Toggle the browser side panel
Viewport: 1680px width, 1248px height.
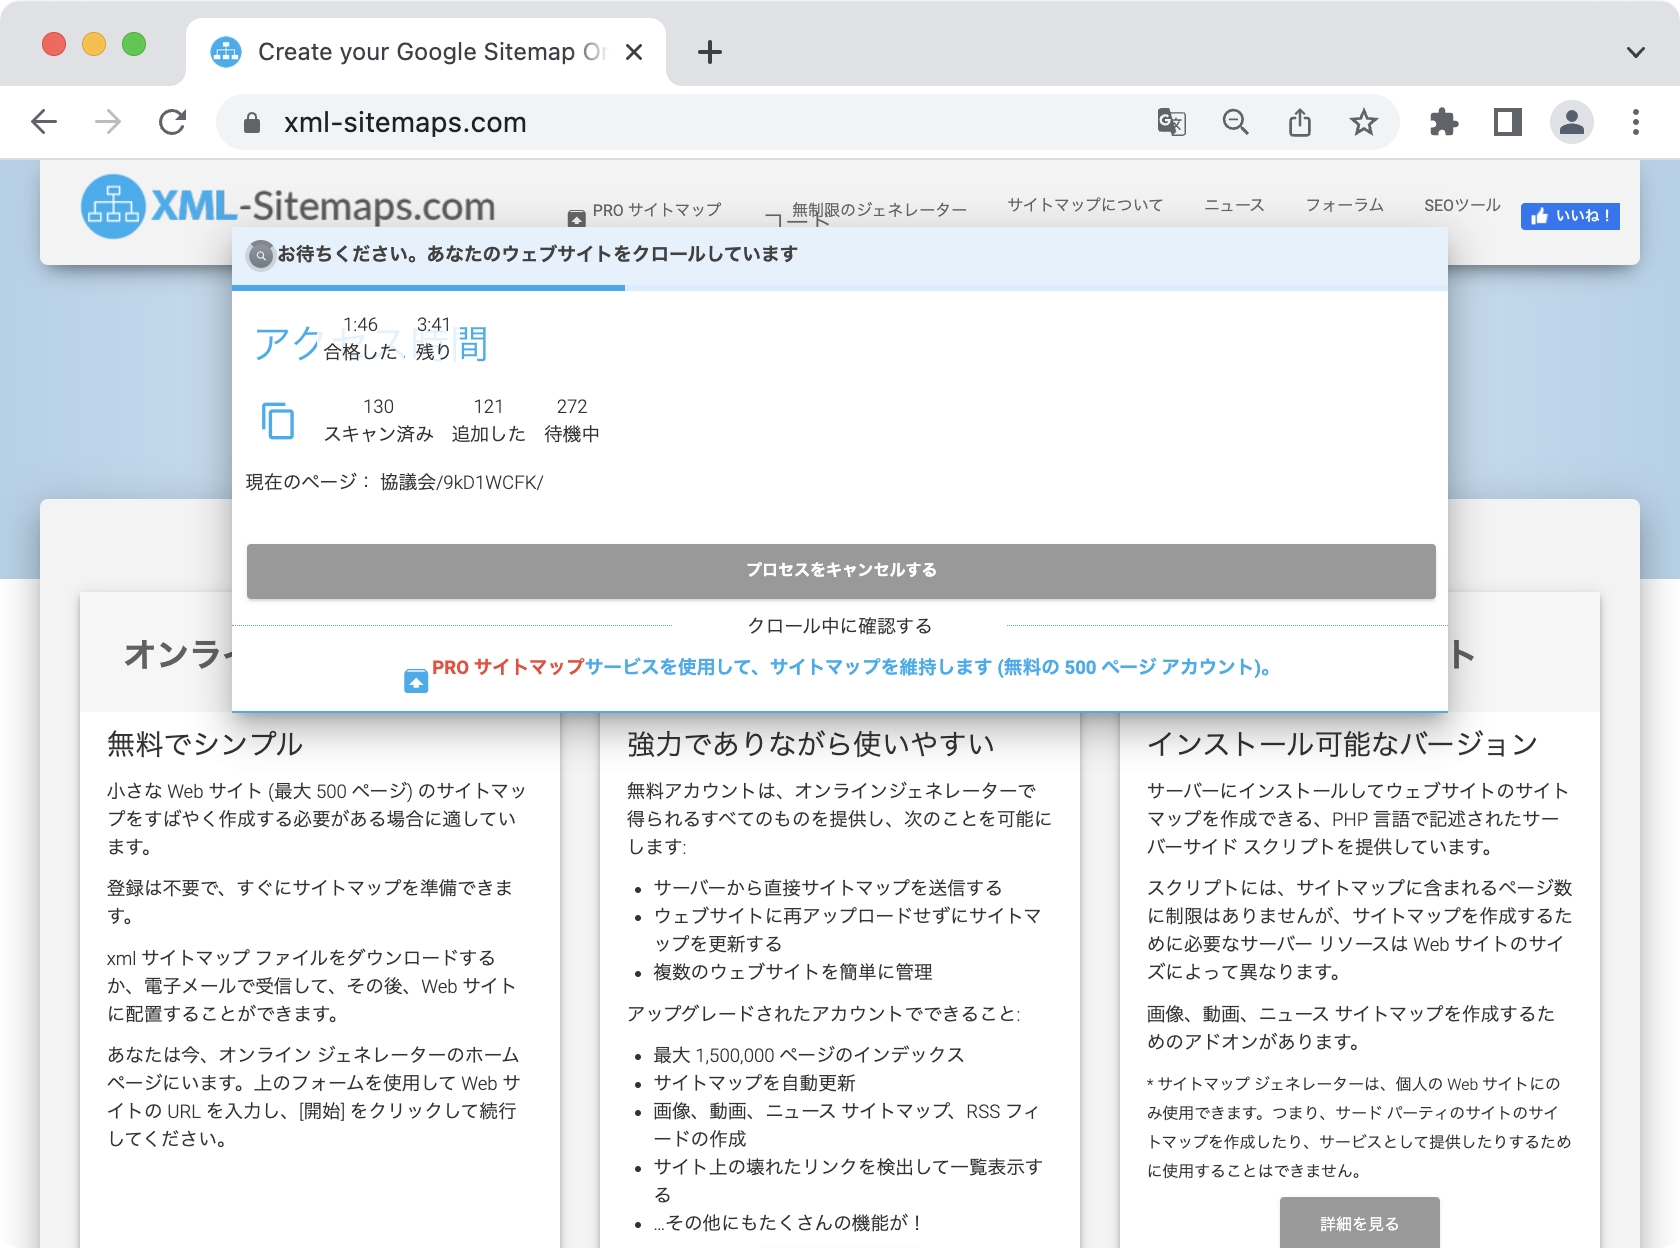[1508, 122]
